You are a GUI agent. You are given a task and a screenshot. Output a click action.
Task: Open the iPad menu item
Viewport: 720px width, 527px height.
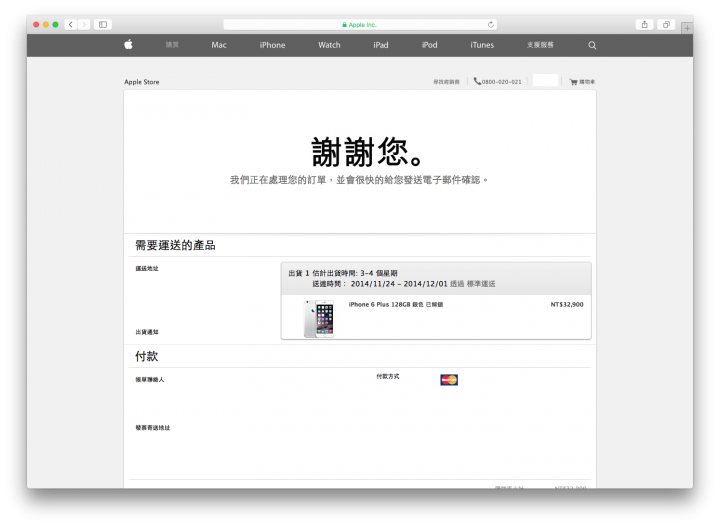381,45
